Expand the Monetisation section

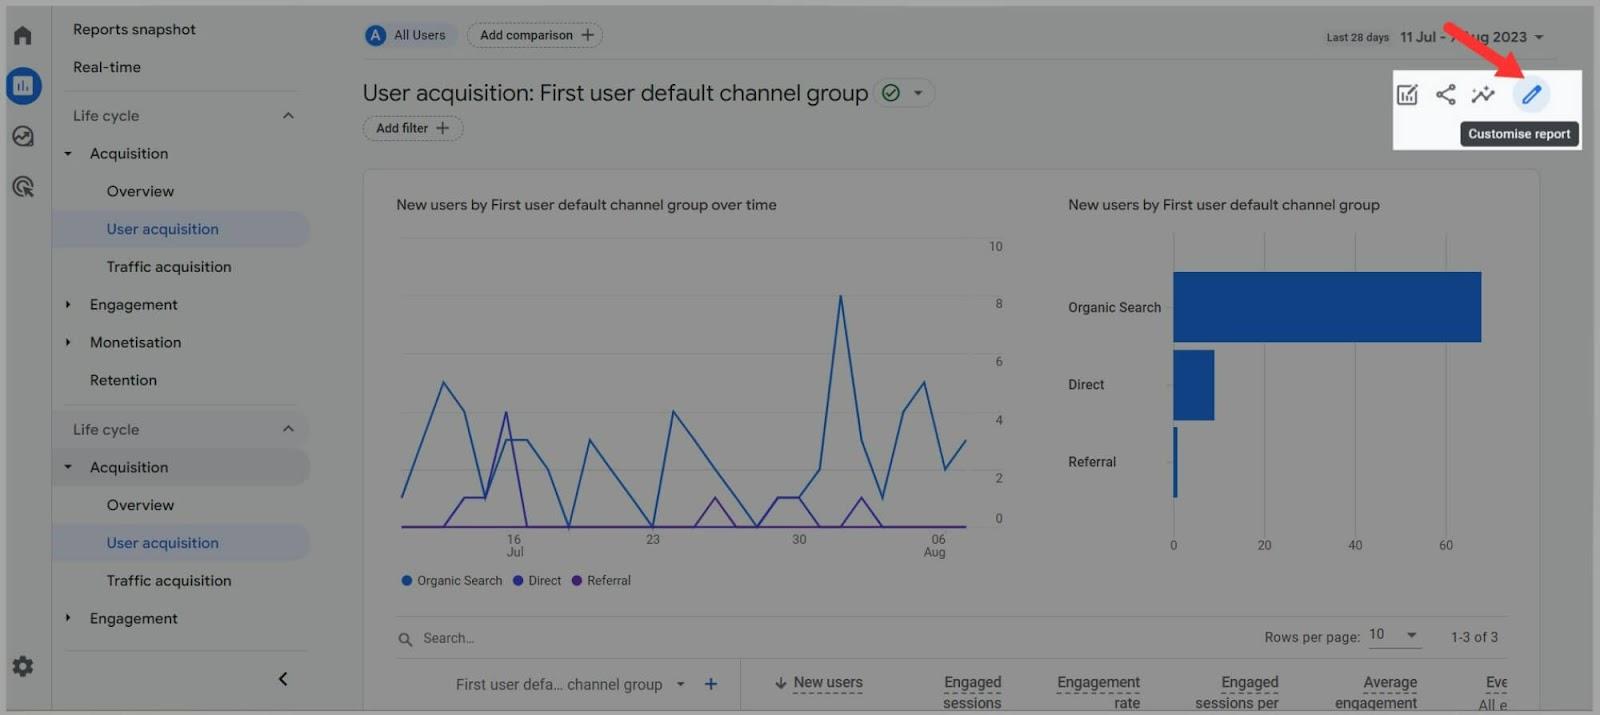[136, 343]
